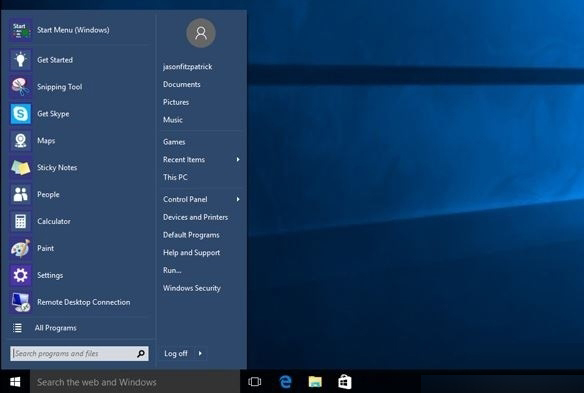
Task: Click the Paint text label
Action: pyautogui.click(x=45, y=248)
